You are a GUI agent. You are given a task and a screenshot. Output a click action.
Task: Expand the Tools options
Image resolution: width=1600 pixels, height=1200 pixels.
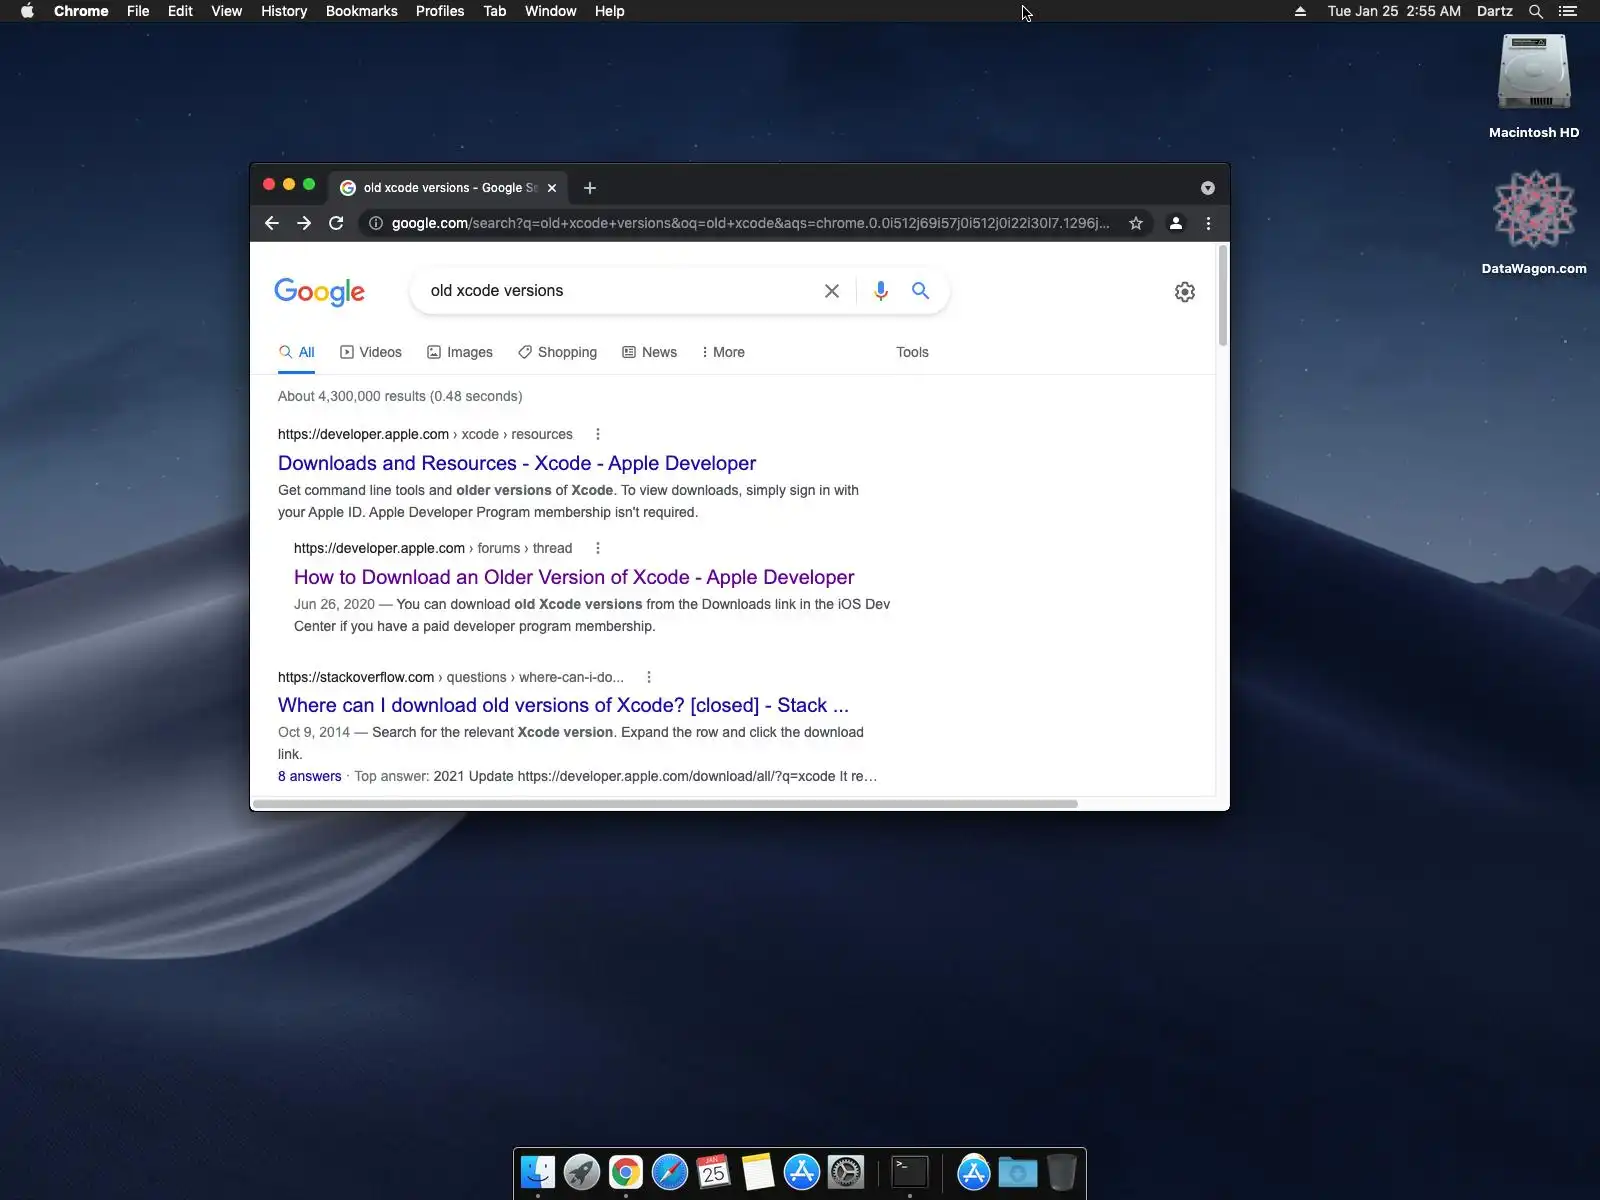pos(912,352)
